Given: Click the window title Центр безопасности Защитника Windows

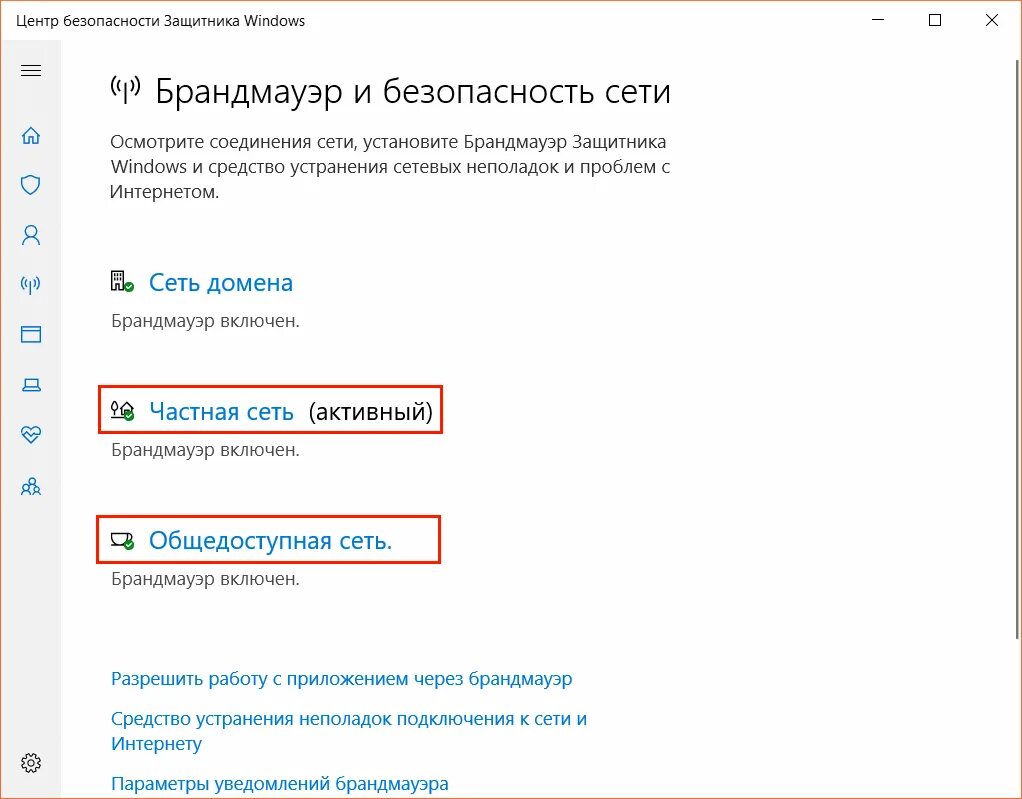Looking at the screenshot, I should 160,21.
